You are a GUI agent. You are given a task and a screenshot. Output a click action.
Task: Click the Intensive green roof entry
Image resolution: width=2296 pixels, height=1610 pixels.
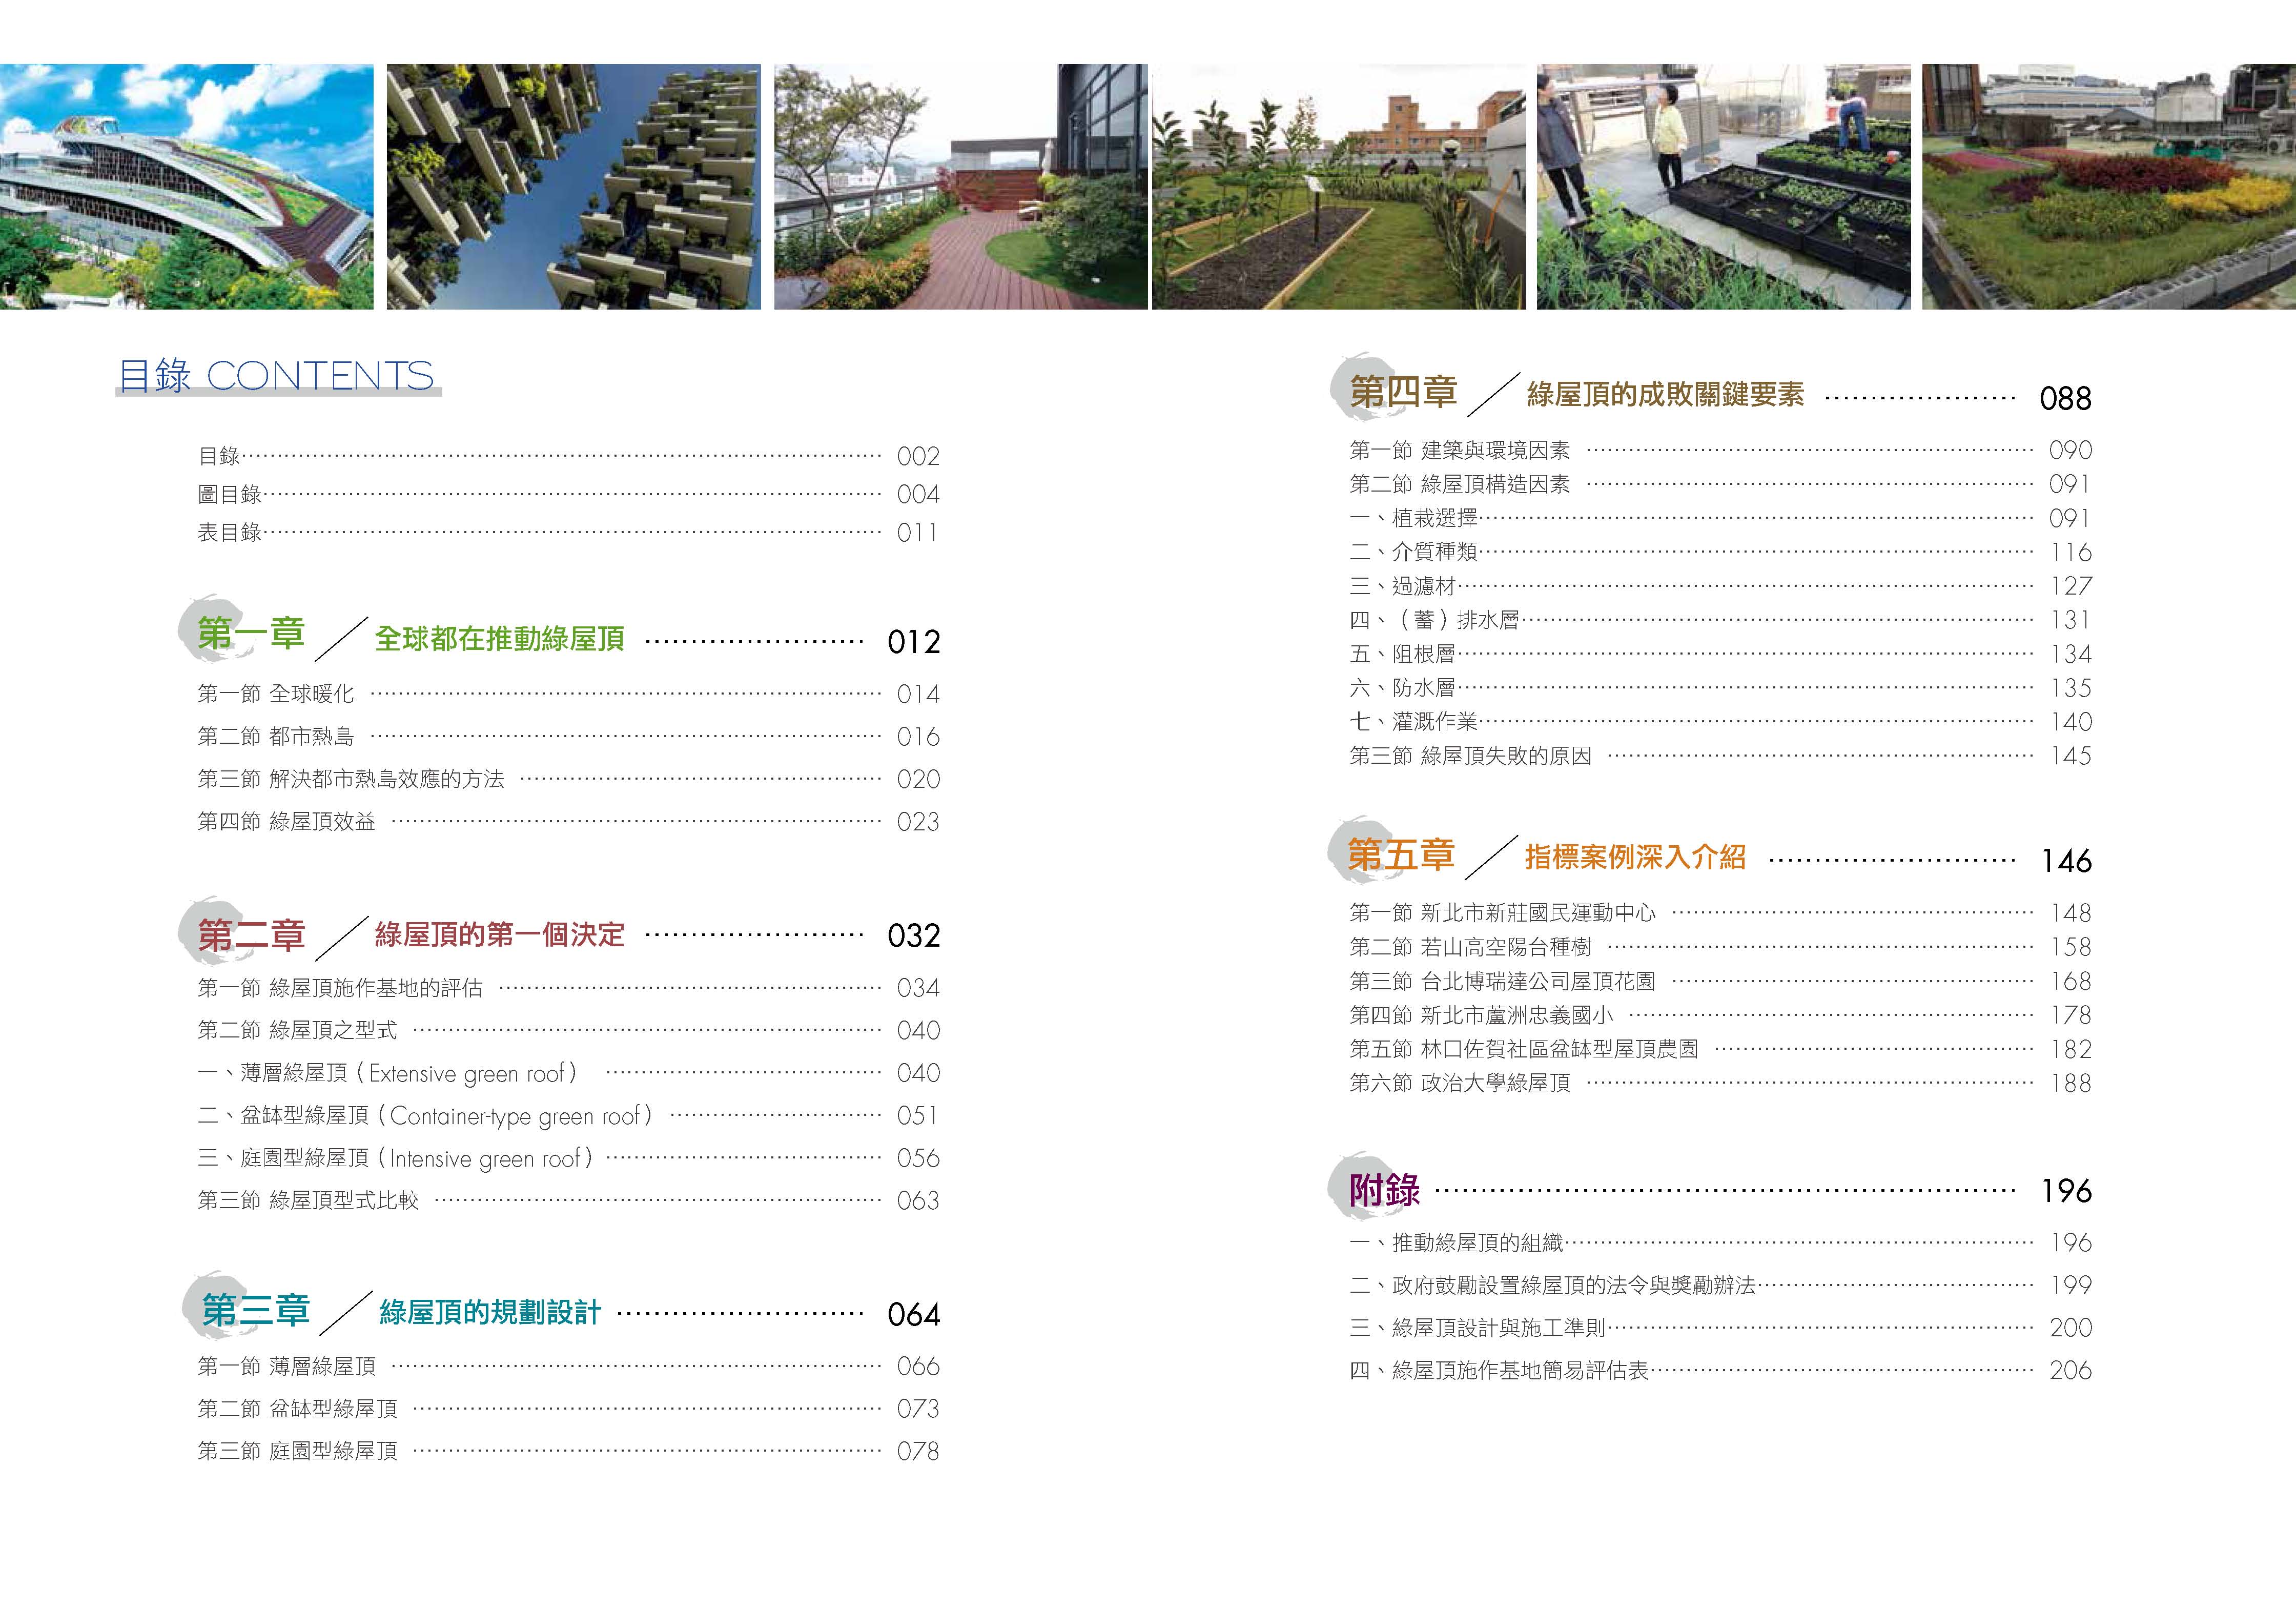(x=568, y=1158)
